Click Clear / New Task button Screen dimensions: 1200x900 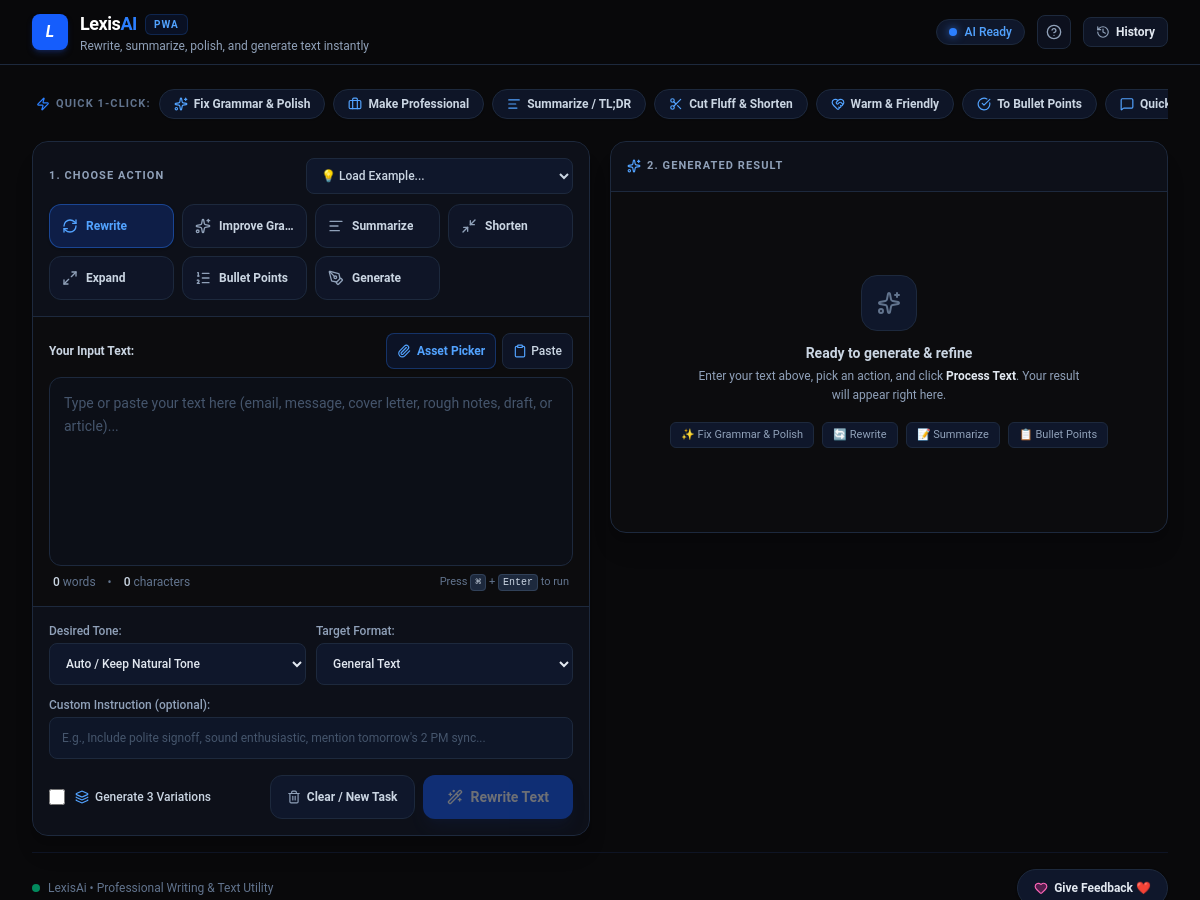pyautogui.click(x=342, y=797)
